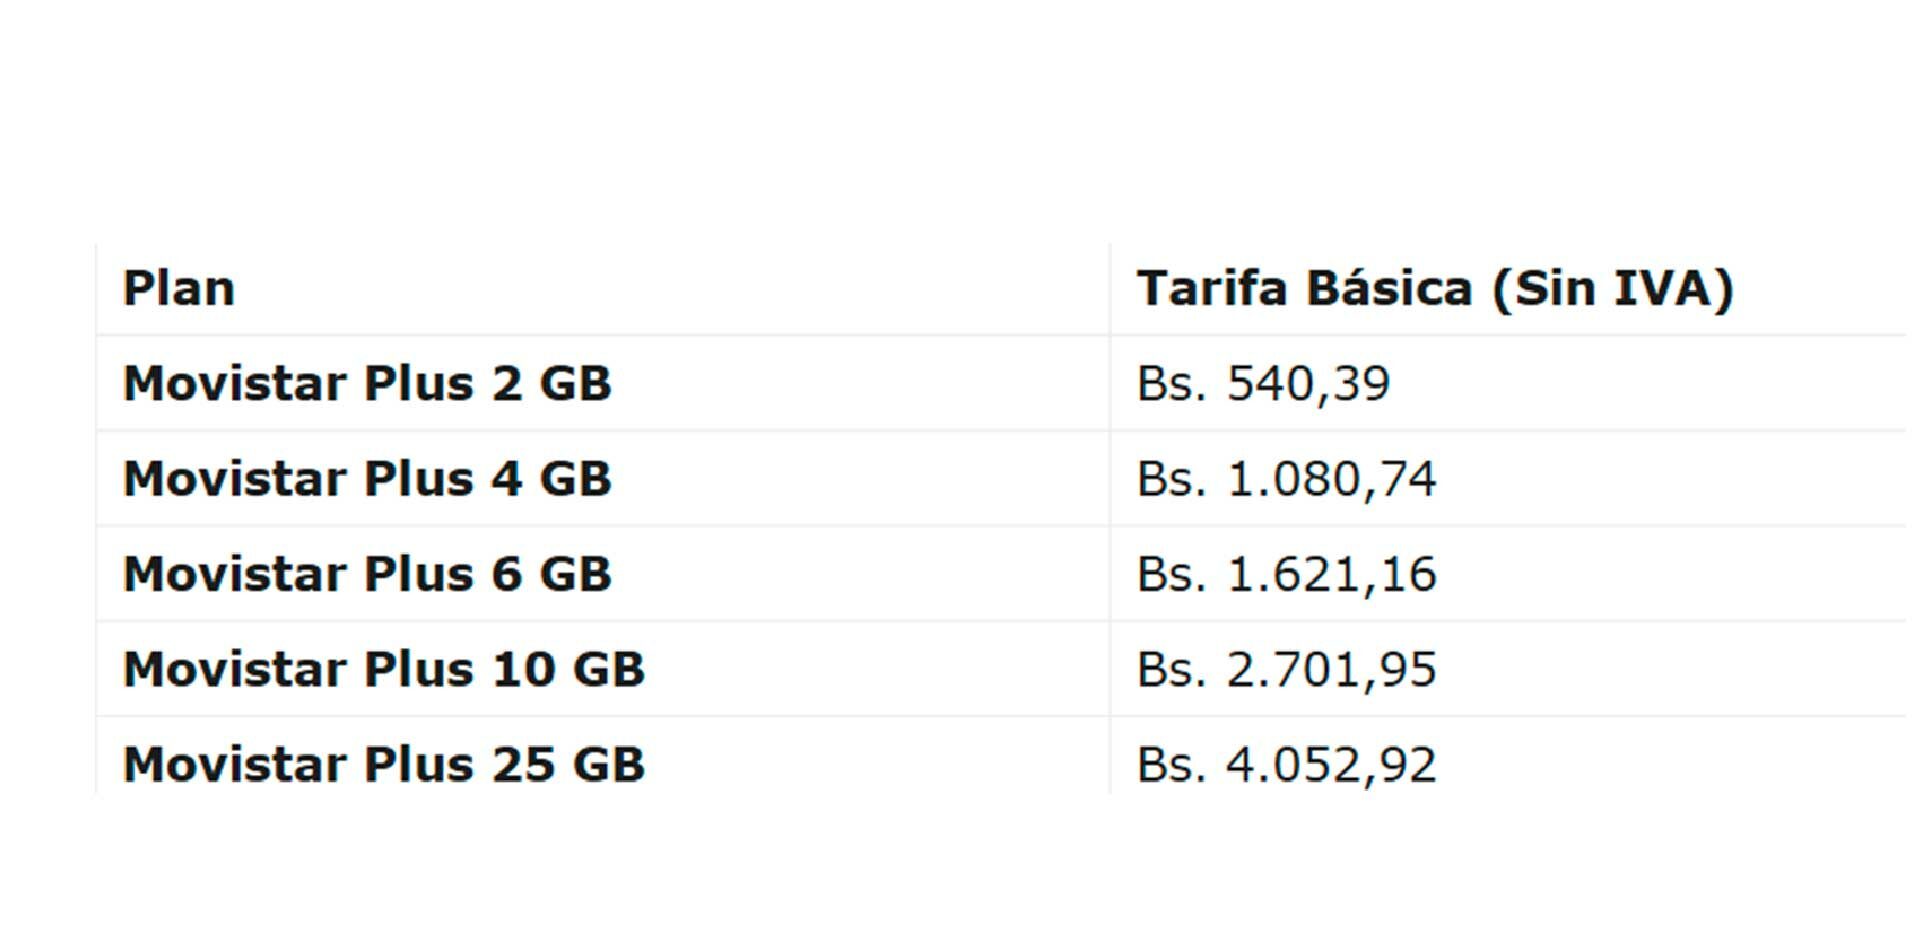Click the Plan column header
Viewport: 1920px width, 928px height.
click(x=179, y=289)
